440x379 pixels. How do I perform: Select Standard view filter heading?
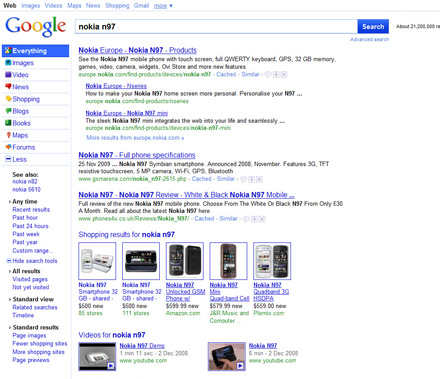(33, 299)
